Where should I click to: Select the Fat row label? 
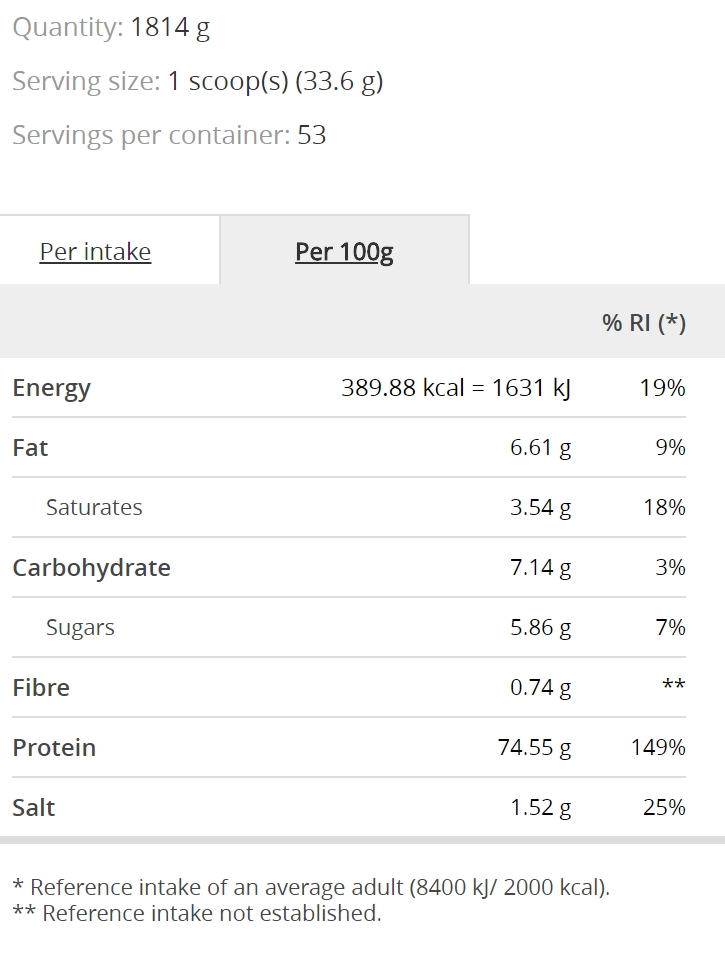30,448
